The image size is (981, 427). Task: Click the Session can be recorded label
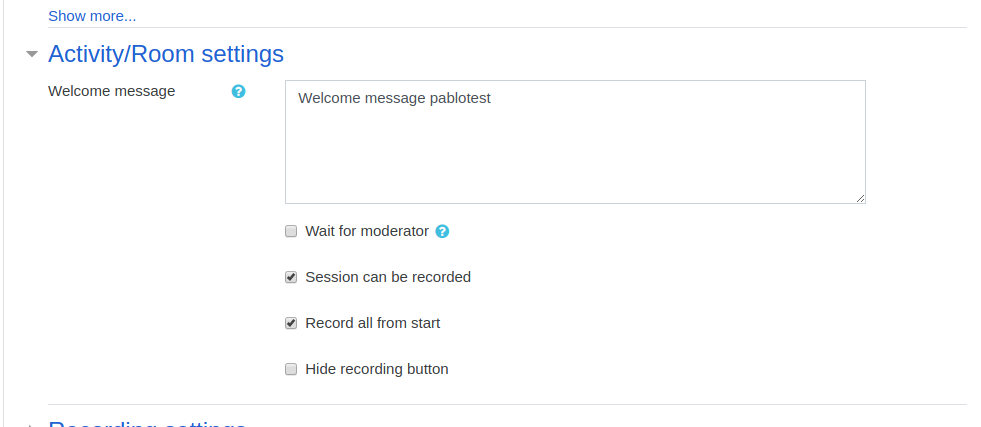[x=388, y=277]
